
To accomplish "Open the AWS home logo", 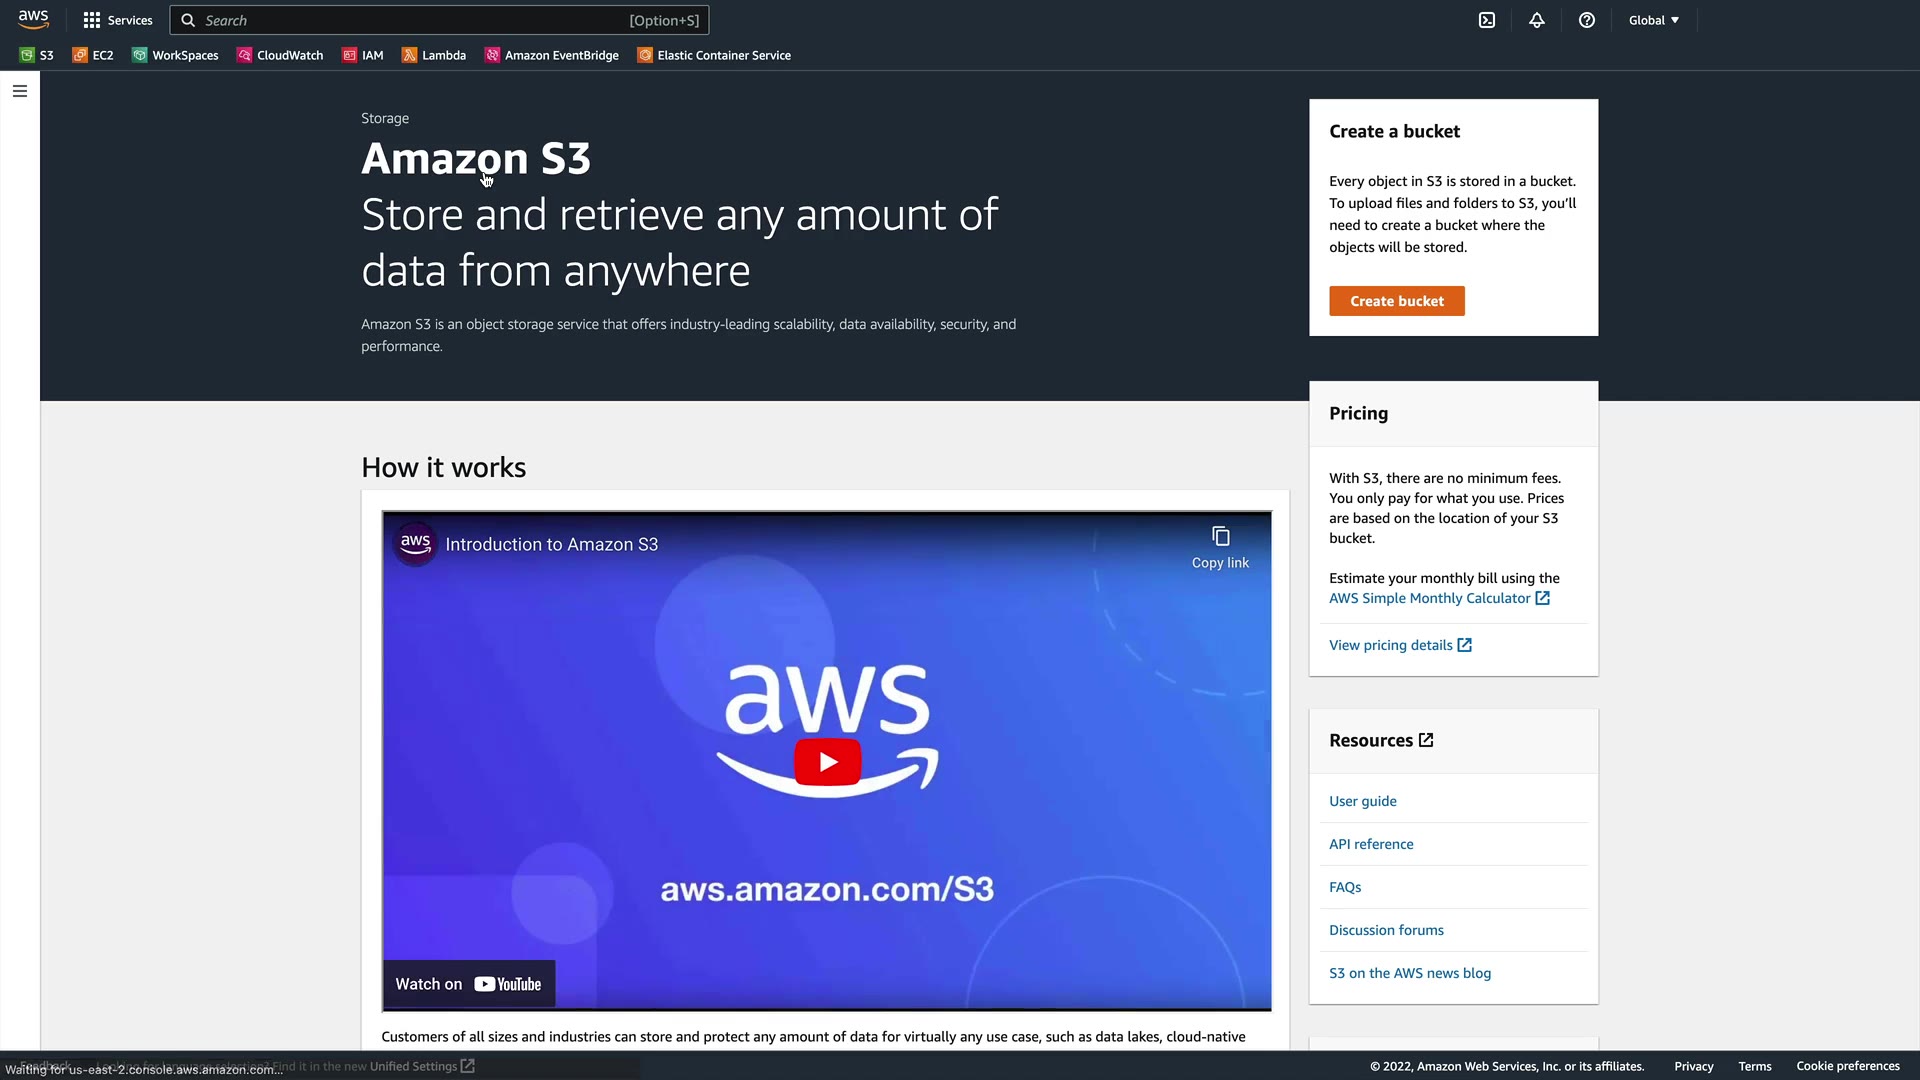I will coord(33,20).
